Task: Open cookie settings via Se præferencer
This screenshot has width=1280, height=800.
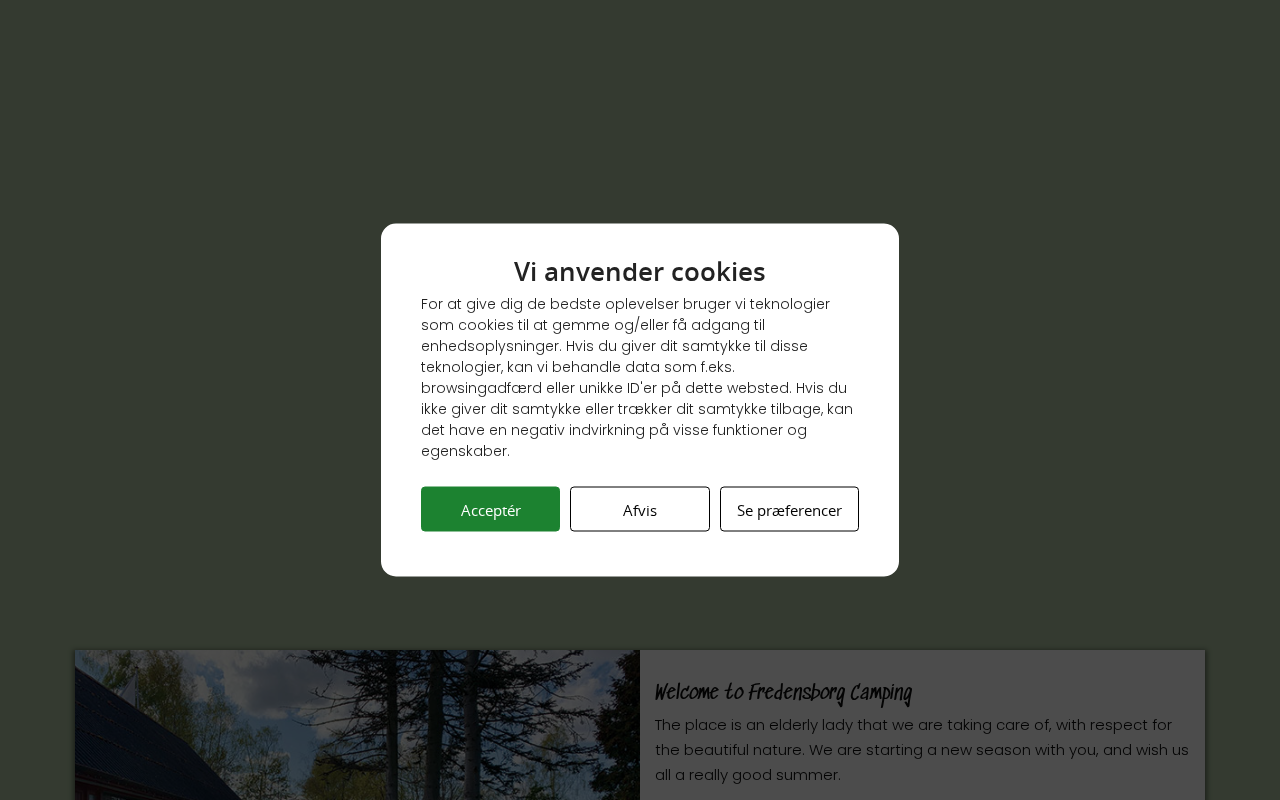Action: 789,509
